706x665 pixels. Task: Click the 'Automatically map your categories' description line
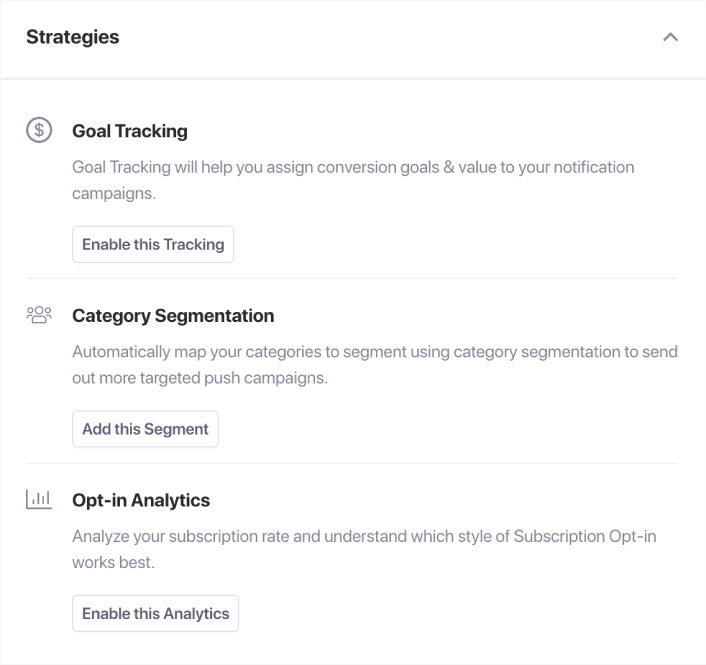(375, 352)
